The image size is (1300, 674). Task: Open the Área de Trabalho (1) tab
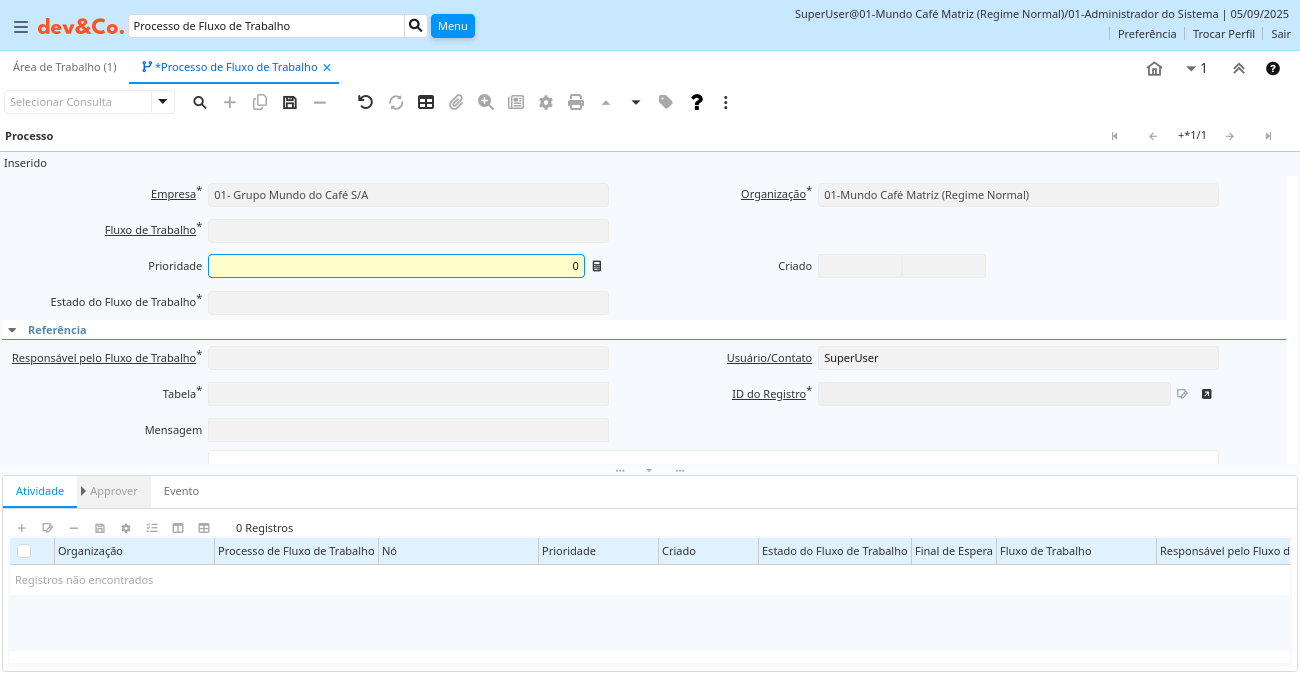[64, 67]
